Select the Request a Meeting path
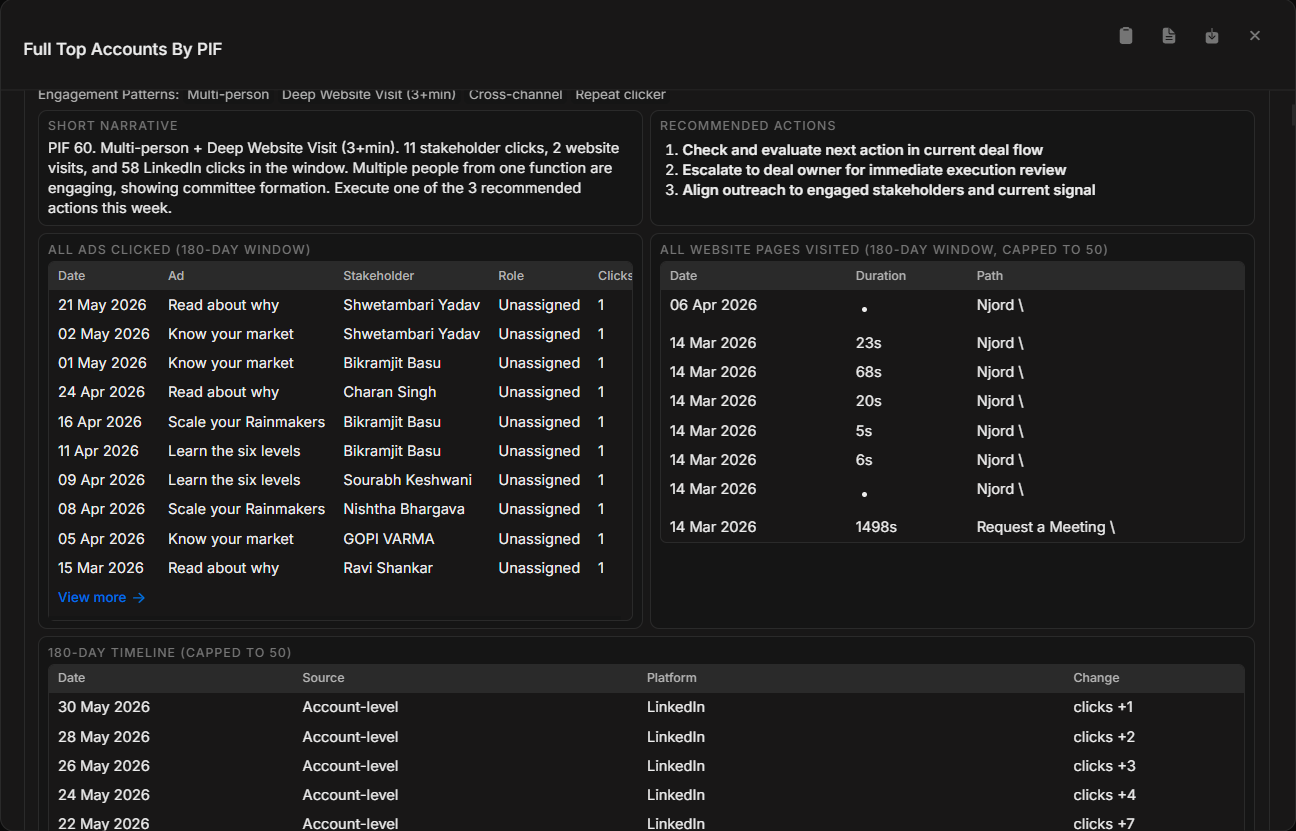This screenshot has width=1296, height=831. coord(1045,527)
